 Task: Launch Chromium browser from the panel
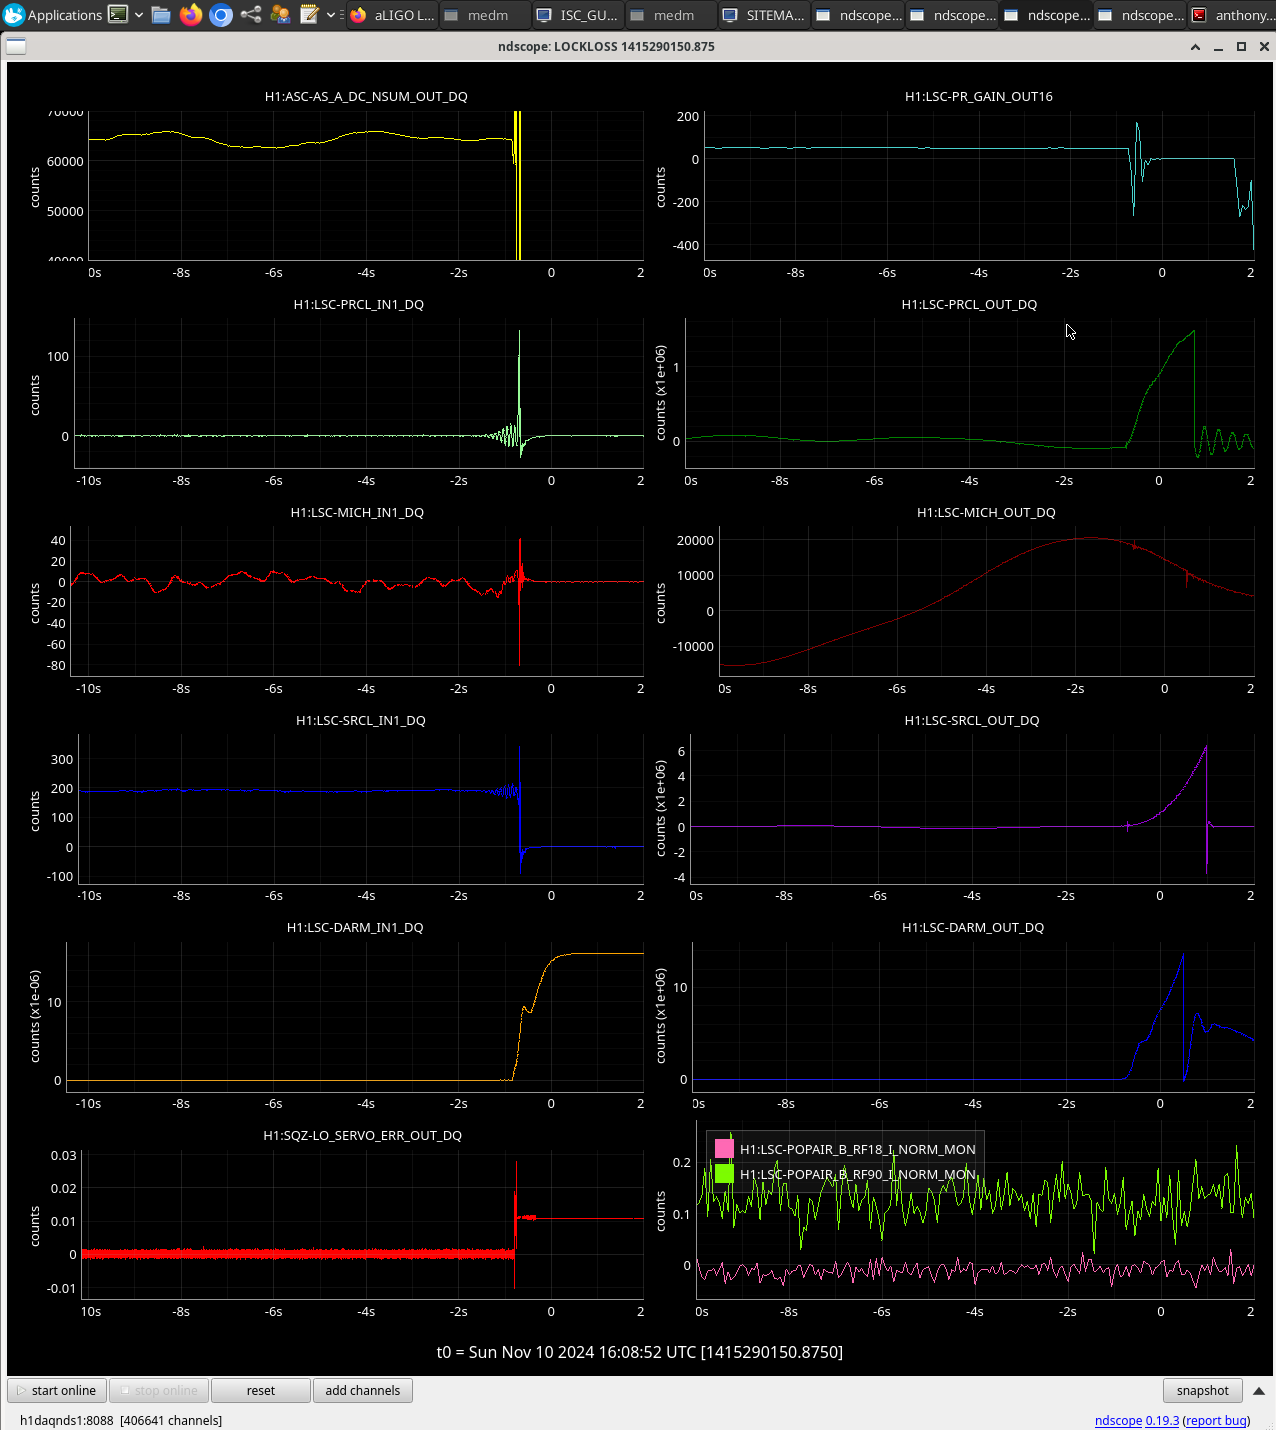(x=221, y=15)
